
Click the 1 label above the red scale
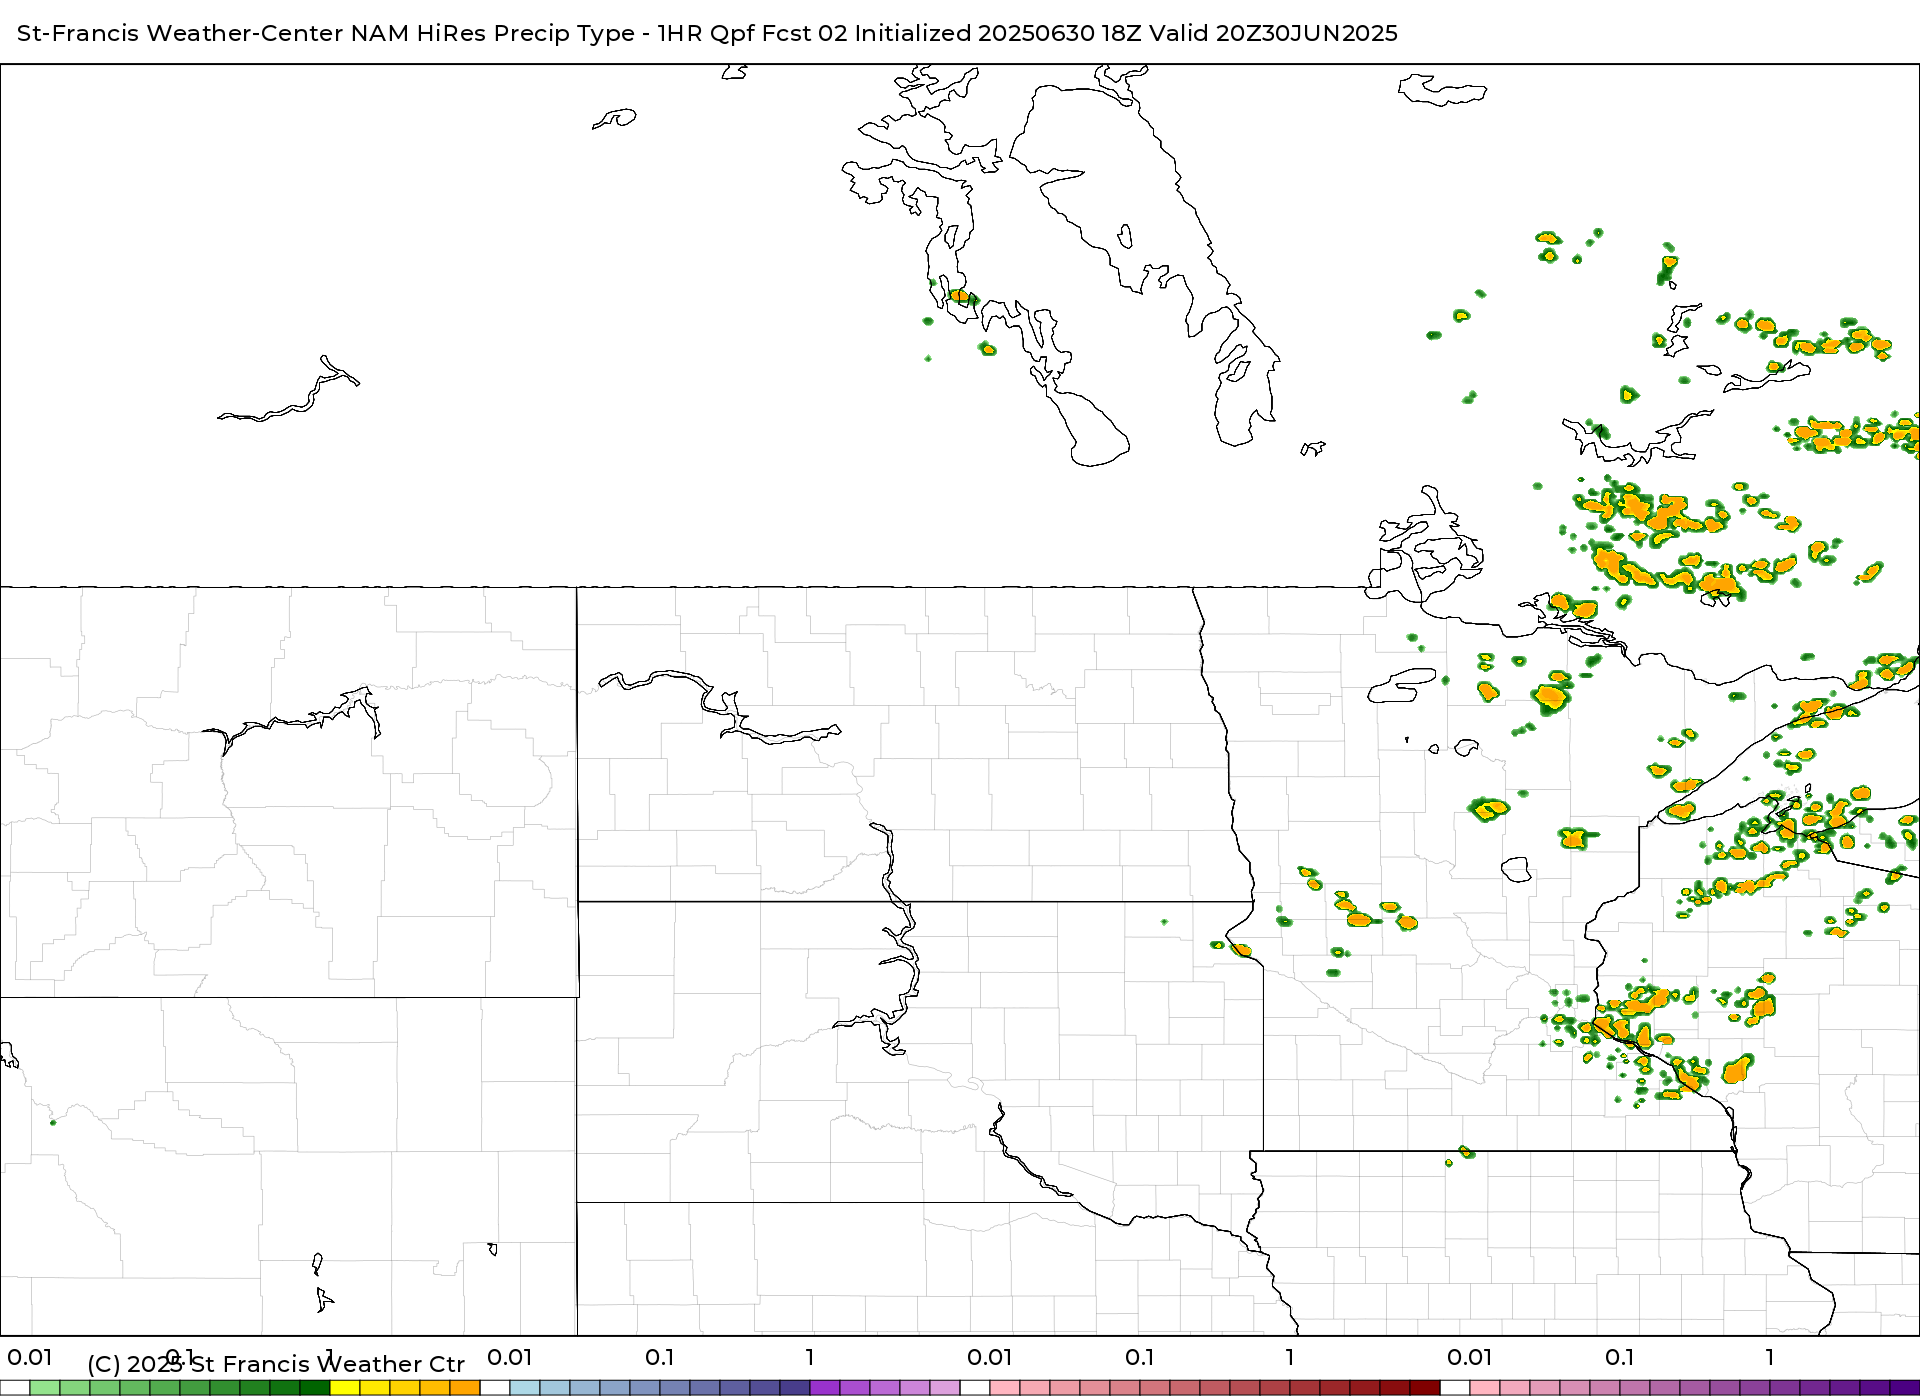click(1290, 1357)
